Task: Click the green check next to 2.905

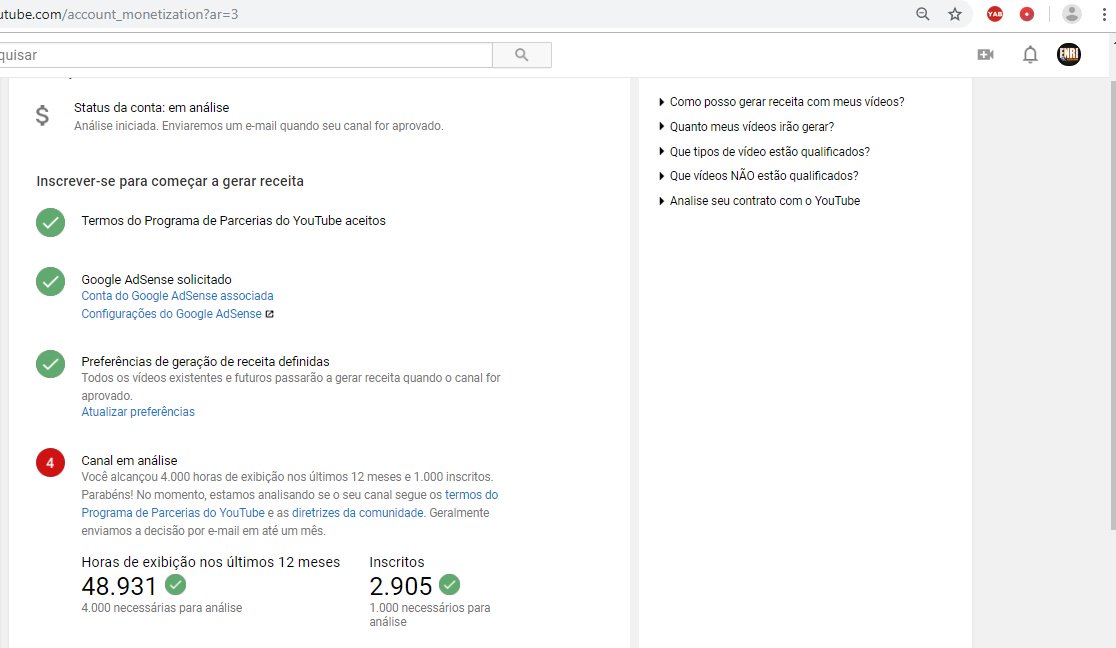Action: click(450, 585)
